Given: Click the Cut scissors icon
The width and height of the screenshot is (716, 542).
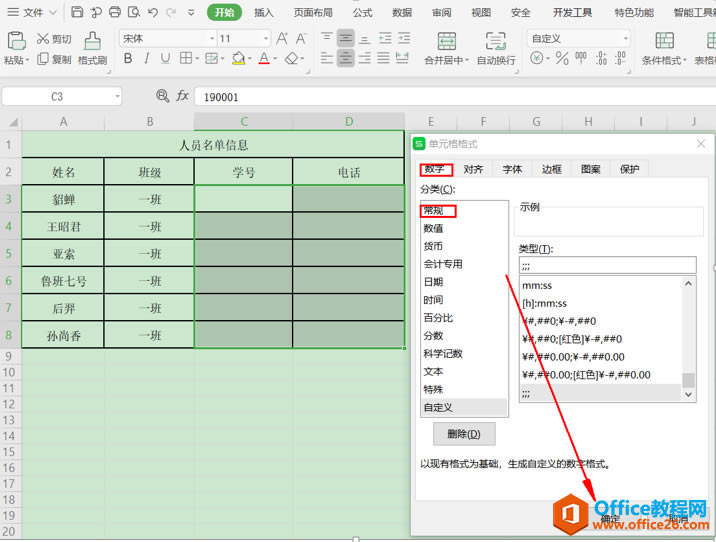Looking at the screenshot, I should click(43, 39).
